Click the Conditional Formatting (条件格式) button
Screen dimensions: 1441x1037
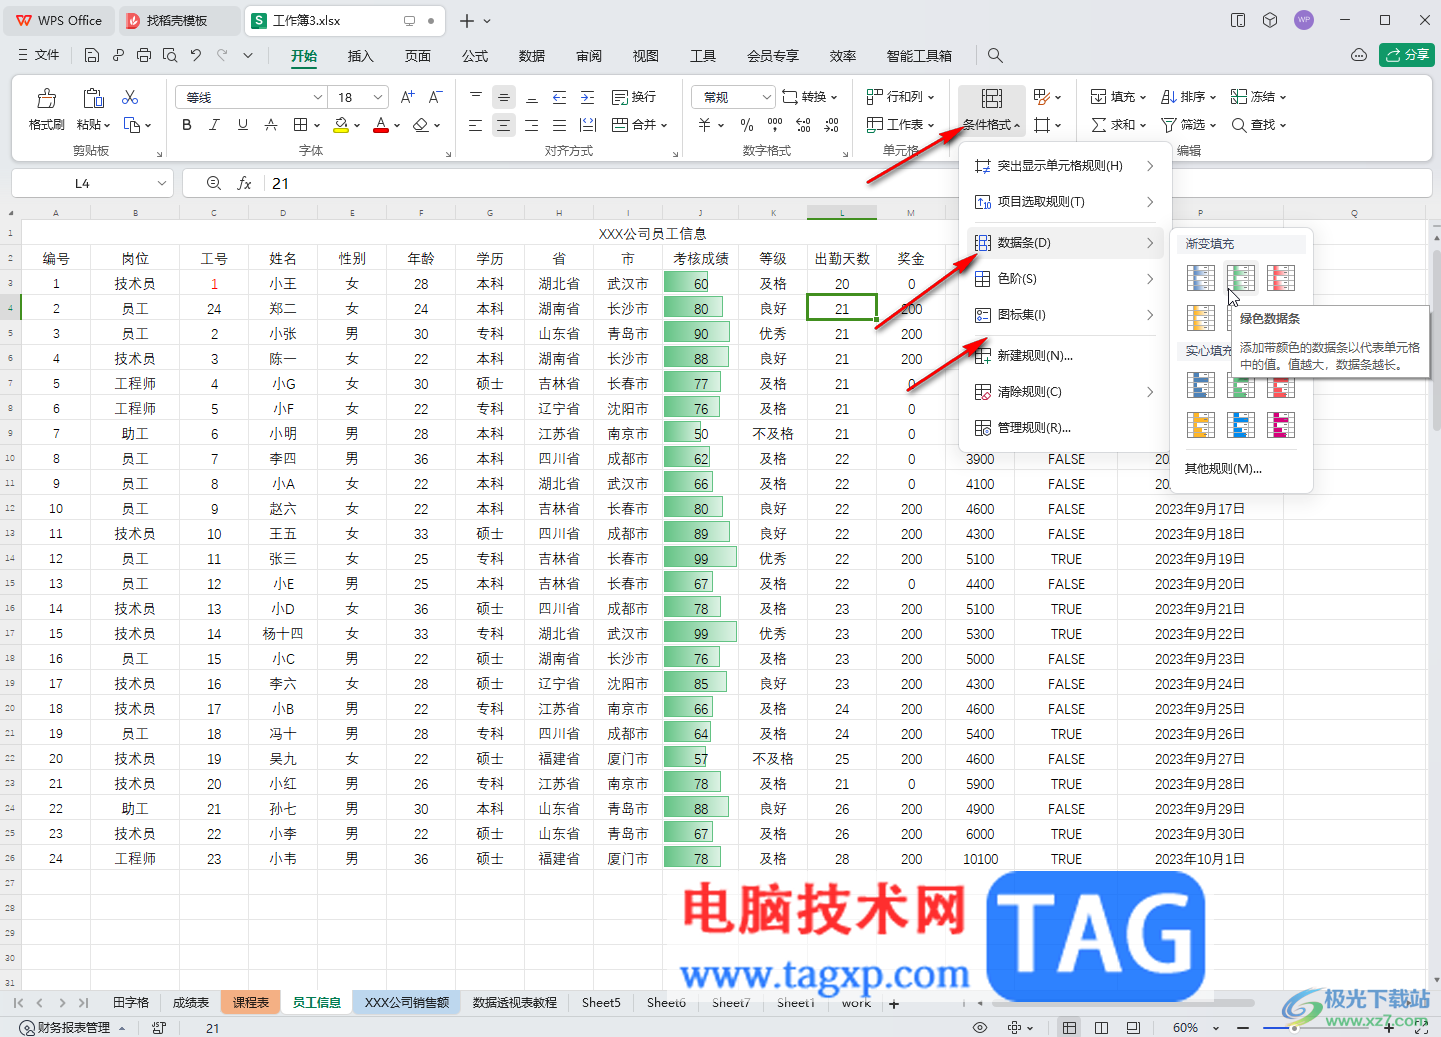(x=992, y=110)
